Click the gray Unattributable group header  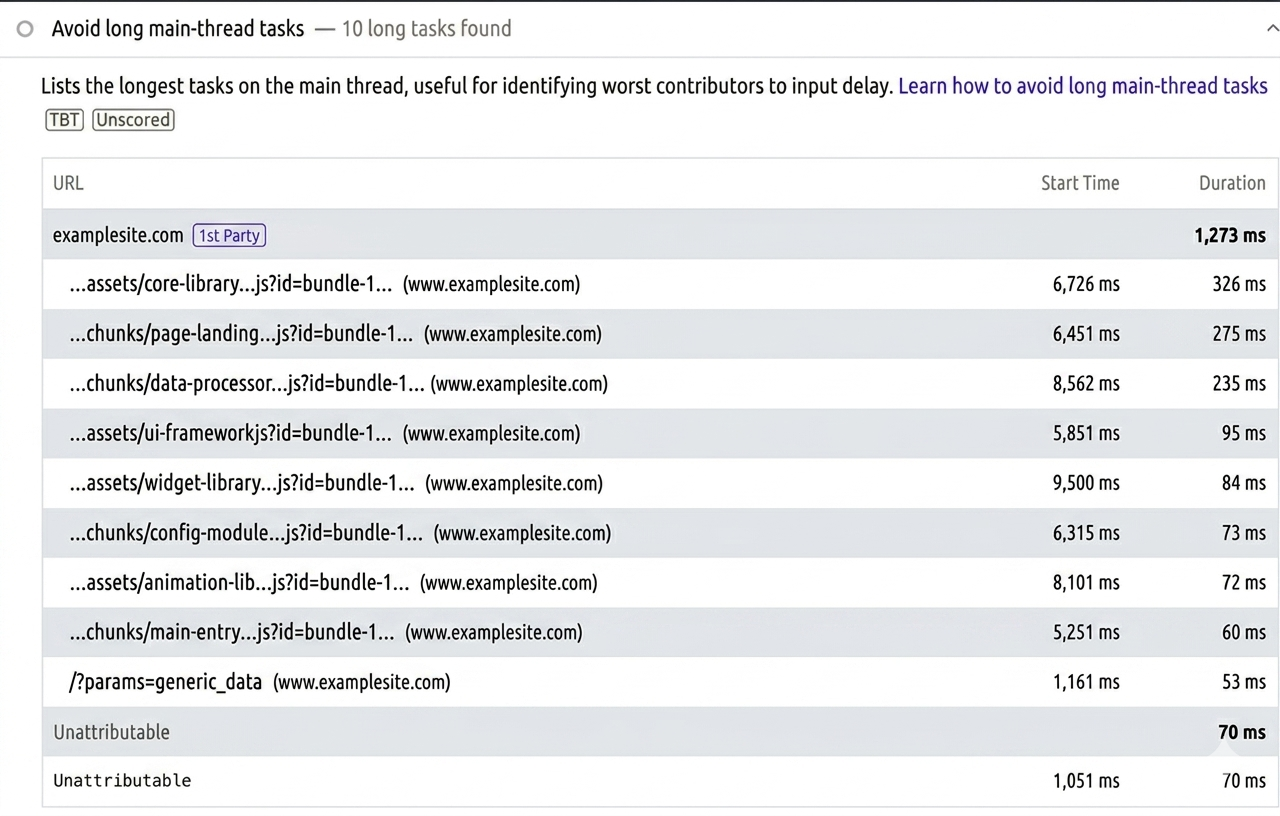[x=111, y=732]
